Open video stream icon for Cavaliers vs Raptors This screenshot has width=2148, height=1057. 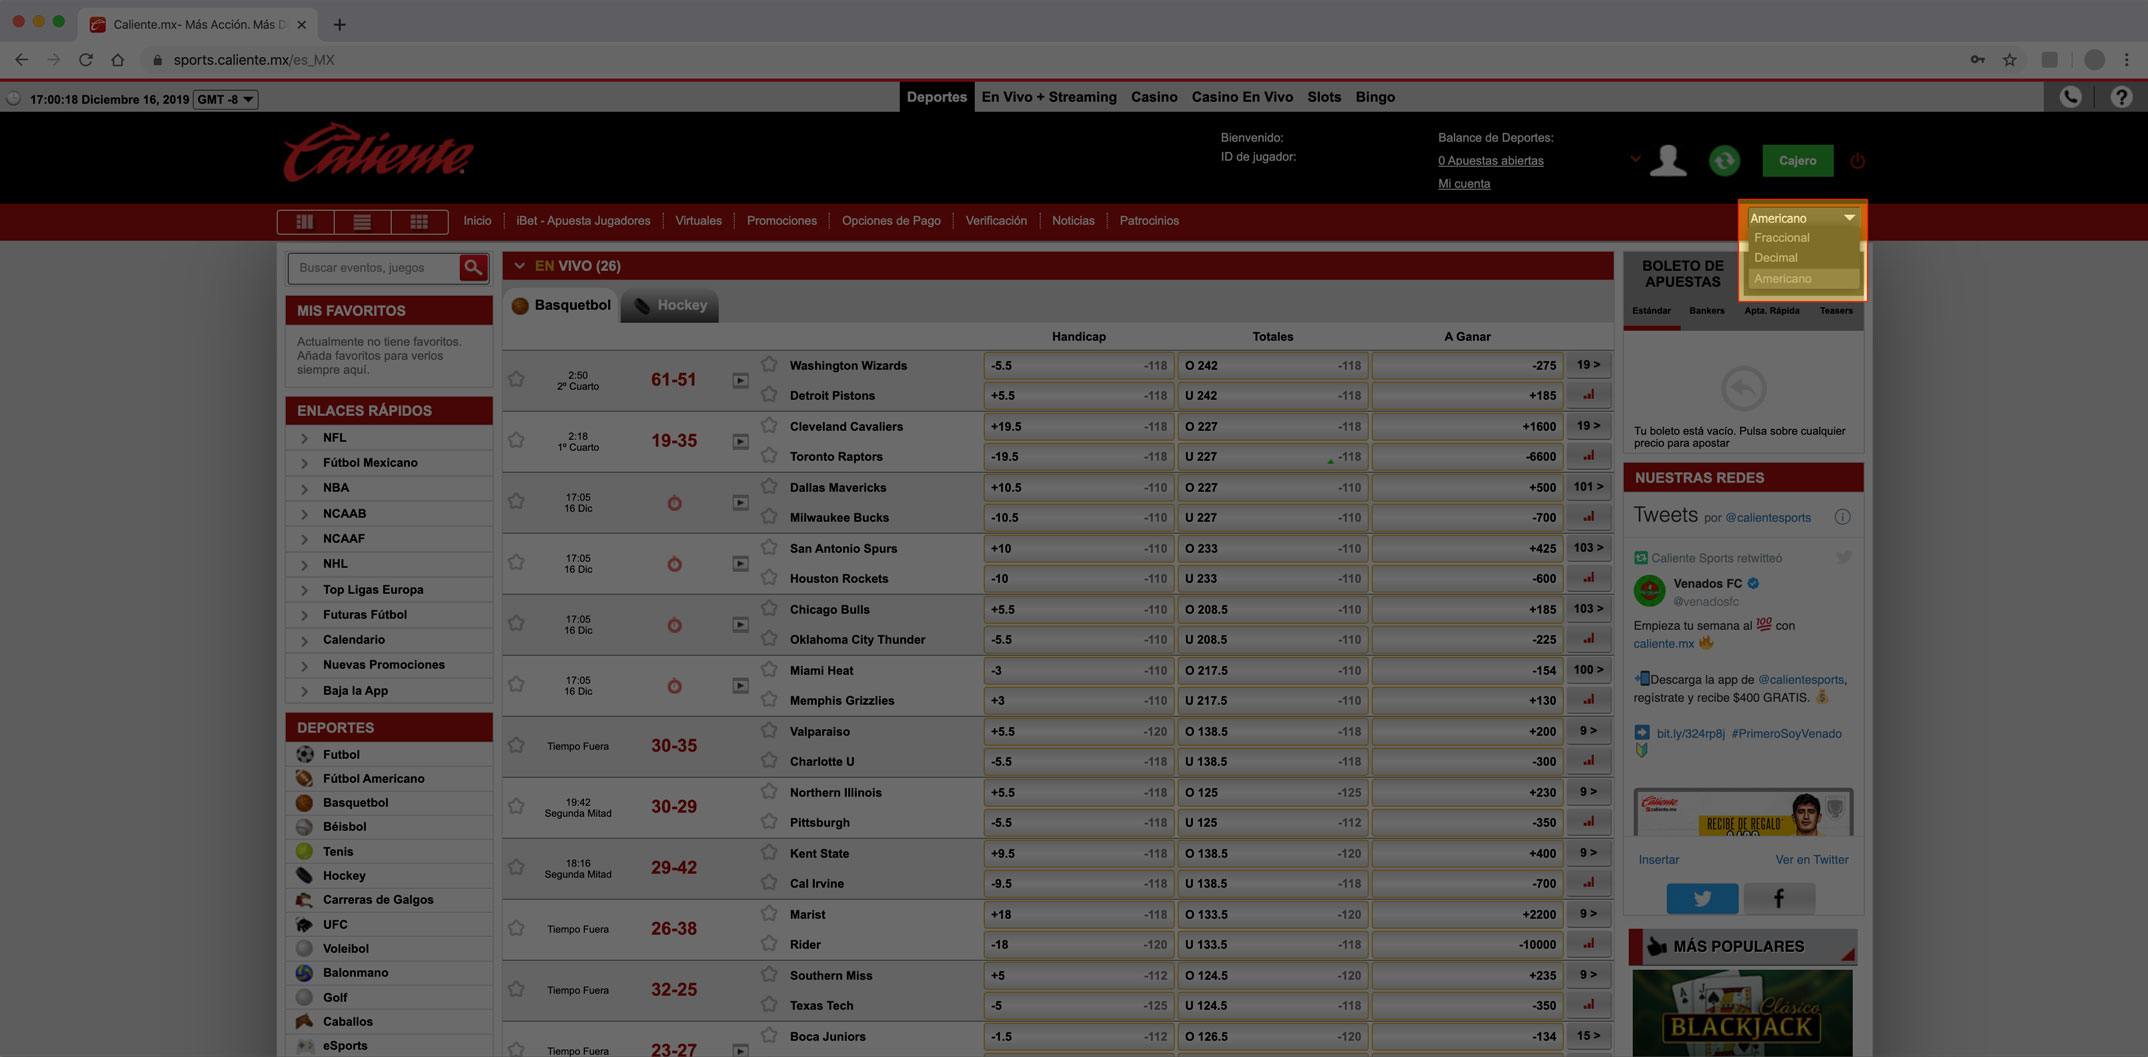pos(740,441)
